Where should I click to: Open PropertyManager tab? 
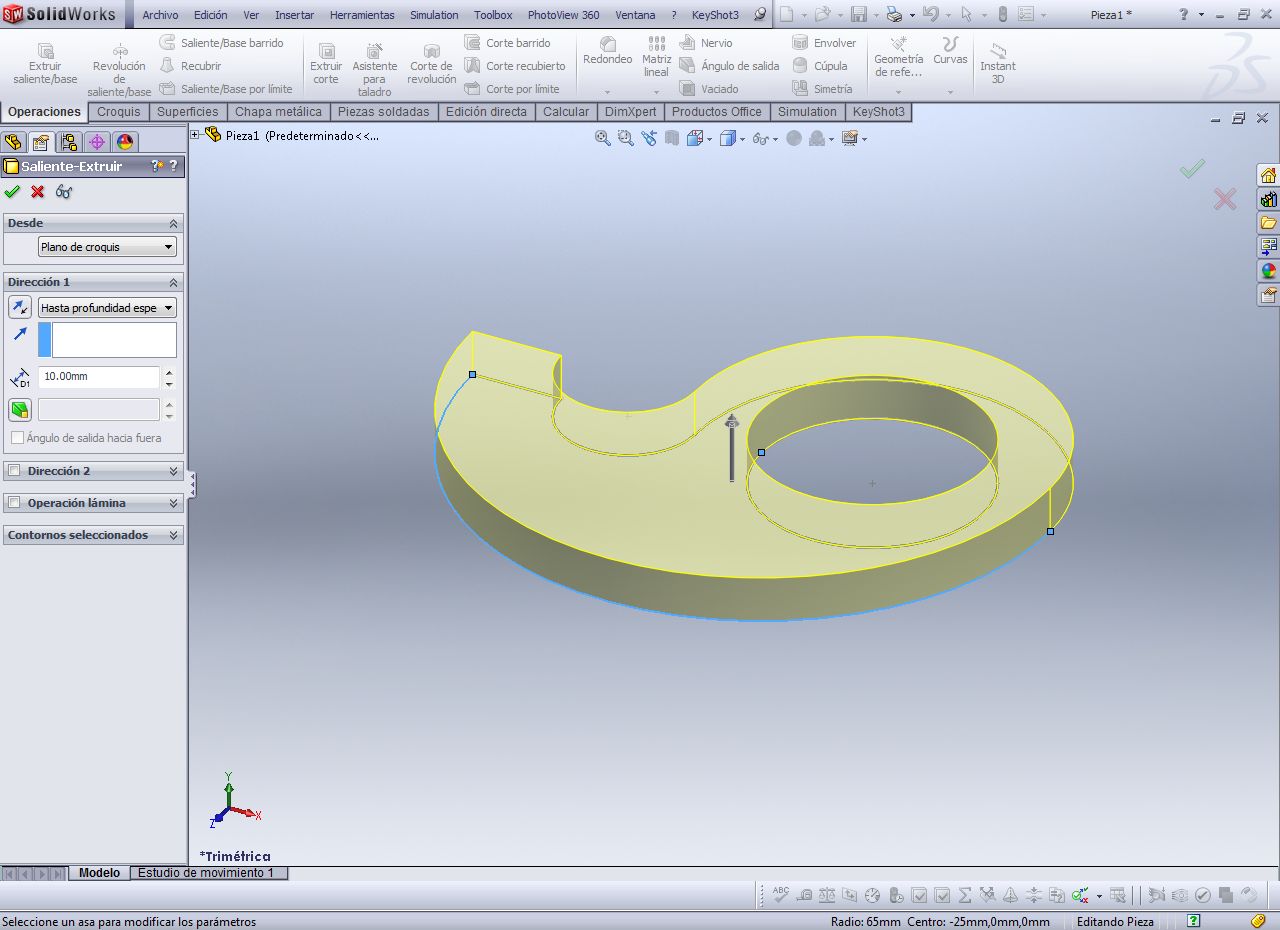(41, 142)
